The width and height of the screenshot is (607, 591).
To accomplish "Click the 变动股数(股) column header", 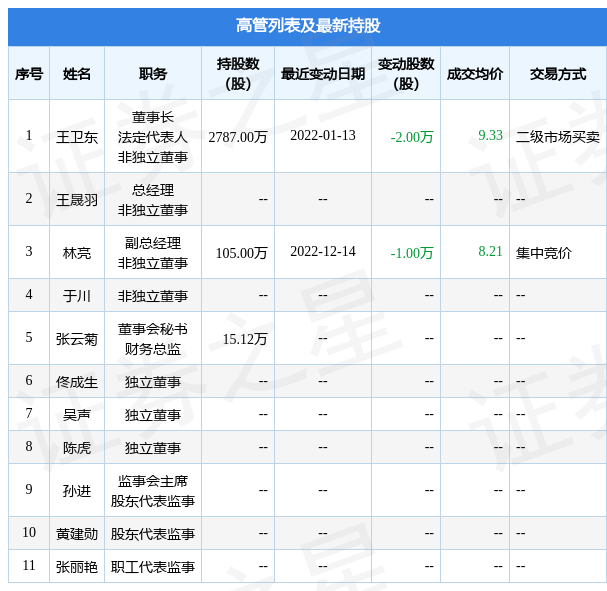I will 406,74.
